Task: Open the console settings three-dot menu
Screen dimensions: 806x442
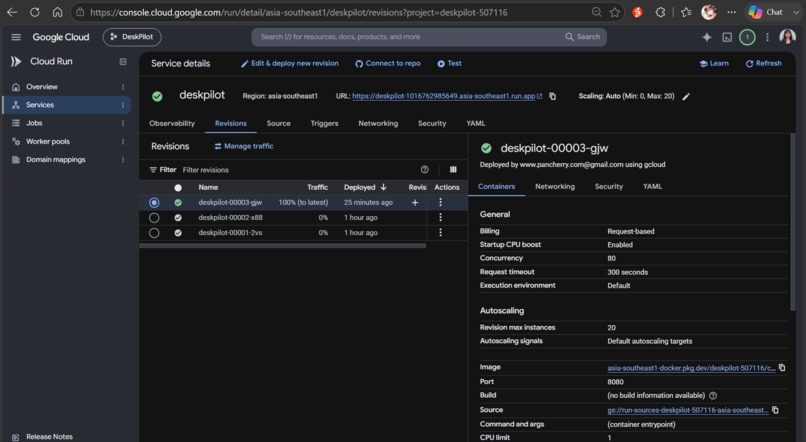Action: [x=767, y=37]
